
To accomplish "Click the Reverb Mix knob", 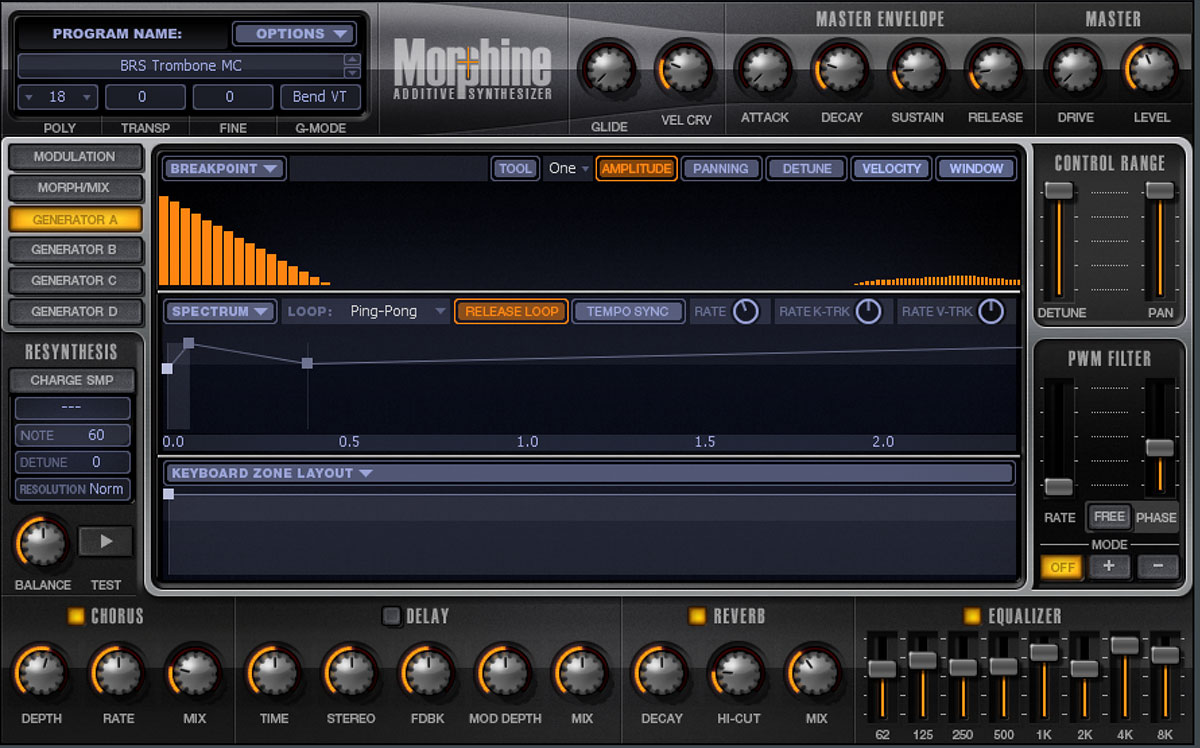I will (815, 673).
